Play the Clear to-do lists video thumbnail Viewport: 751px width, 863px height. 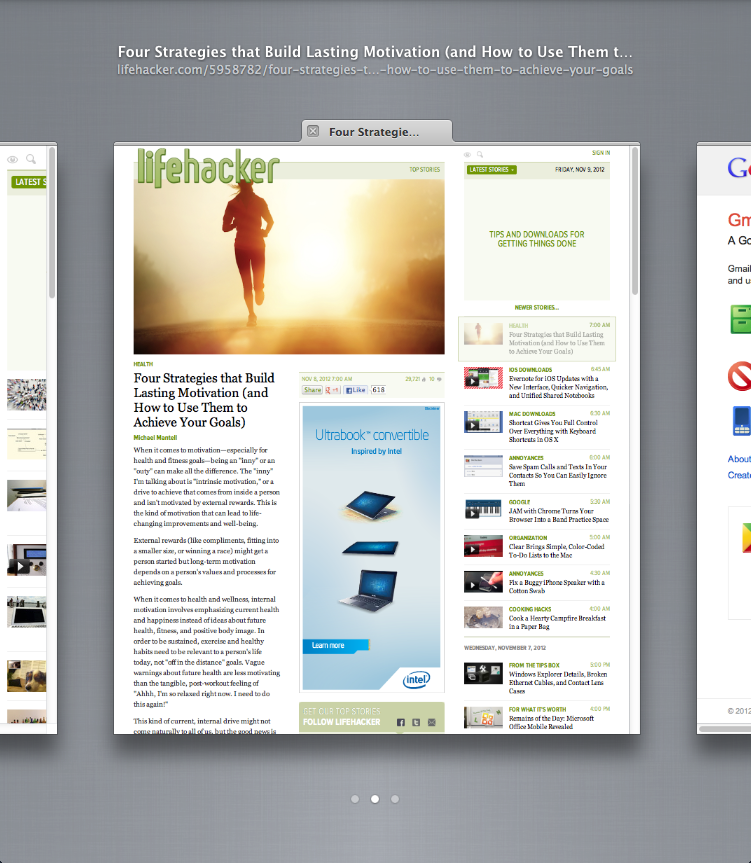pyautogui.click(x=483, y=545)
